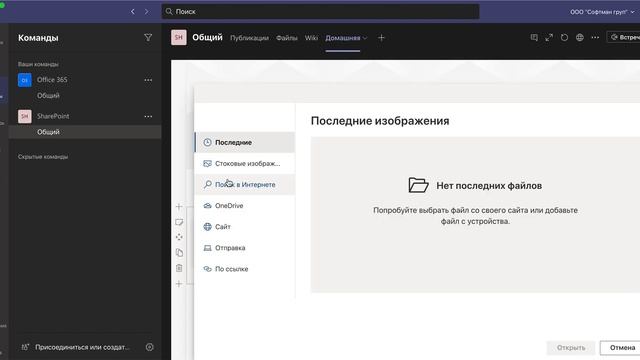
Task: Select Стоковые изображения source
Action: [x=244, y=164]
